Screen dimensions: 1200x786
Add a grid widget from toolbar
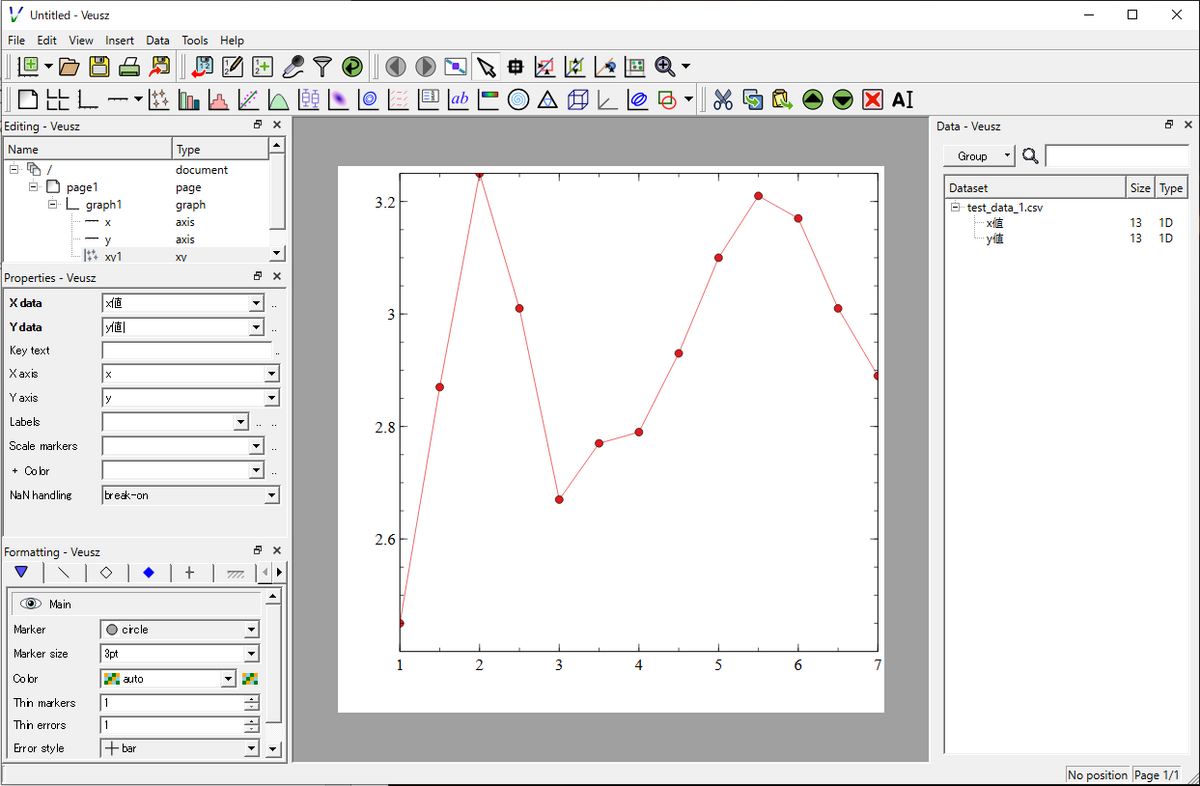tap(58, 99)
